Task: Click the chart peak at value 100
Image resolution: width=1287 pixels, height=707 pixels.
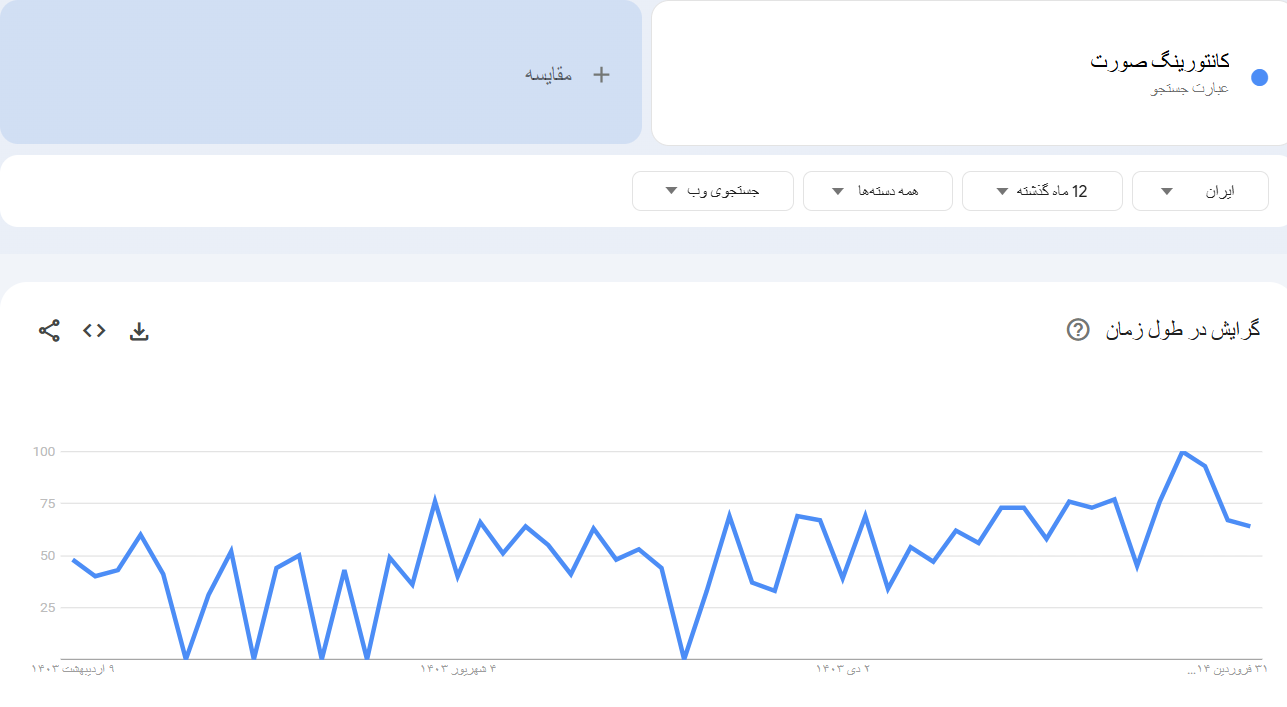Action: pyautogui.click(x=1182, y=452)
